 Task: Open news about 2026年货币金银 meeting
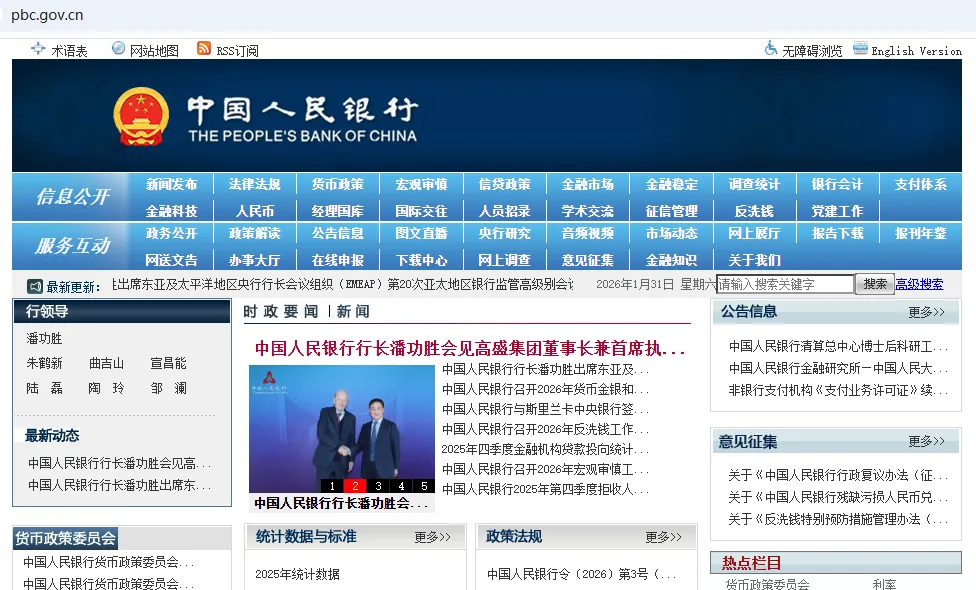545,389
